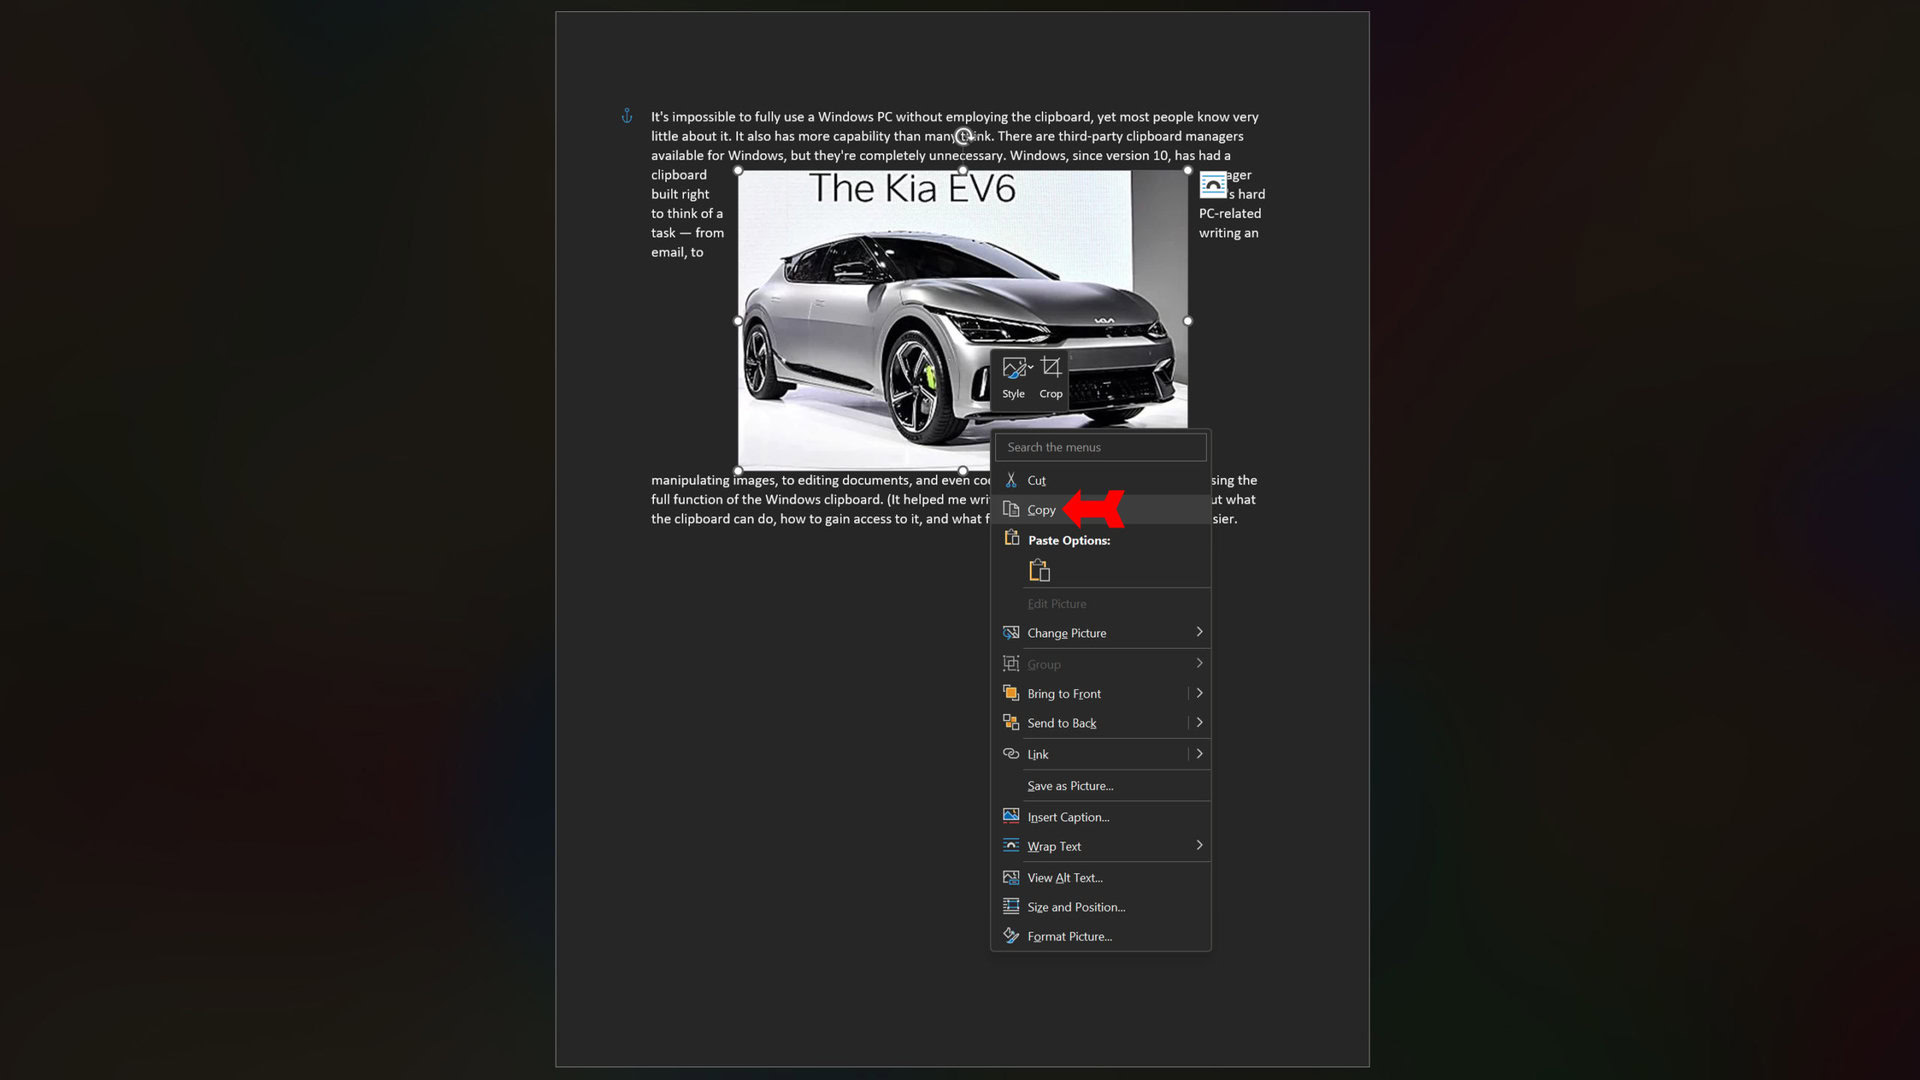The image size is (1920, 1080).
Task: Select the Cut option in context menu
Action: [x=1038, y=479]
